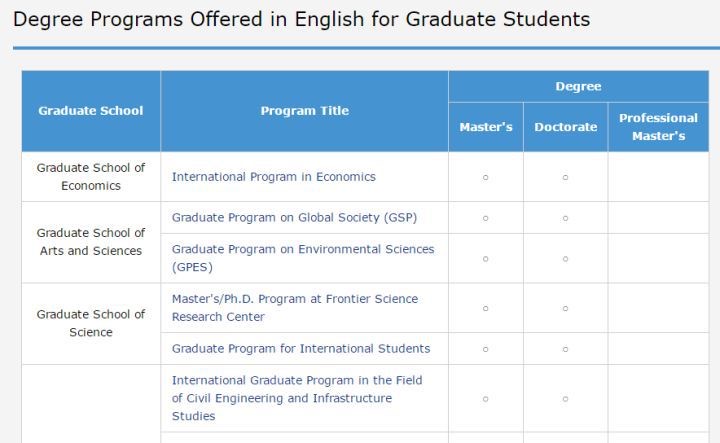Click the page heading about Degree Programs
The width and height of the screenshot is (720, 443).
tap(301, 19)
